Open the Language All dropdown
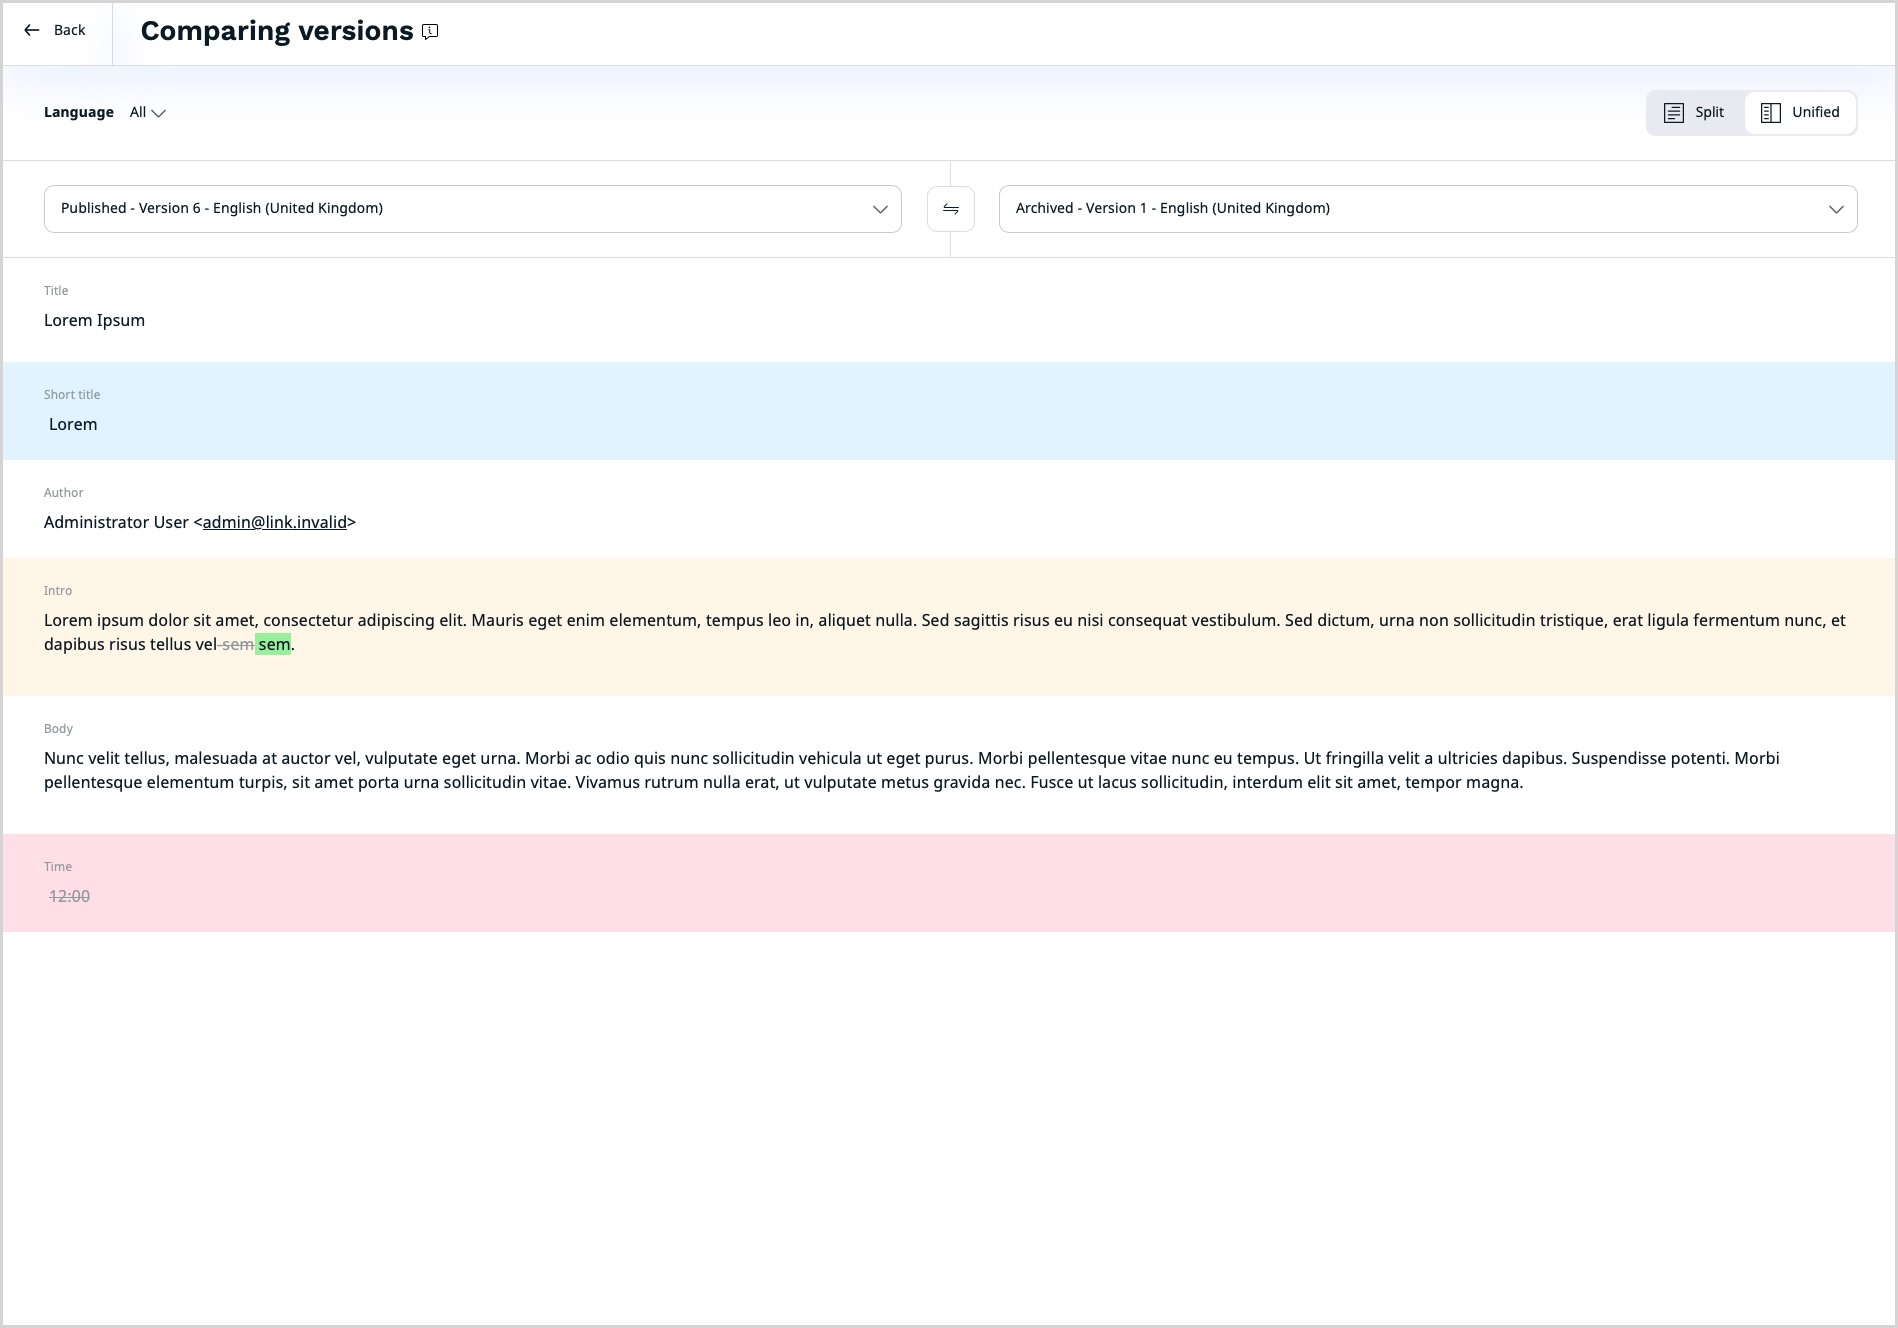The height and width of the screenshot is (1328, 1898). click(146, 113)
